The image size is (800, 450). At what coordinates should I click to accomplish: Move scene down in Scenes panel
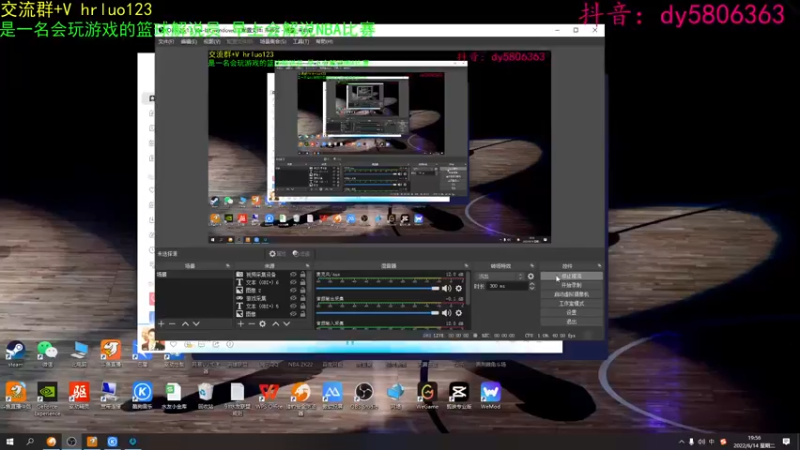(196, 324)
